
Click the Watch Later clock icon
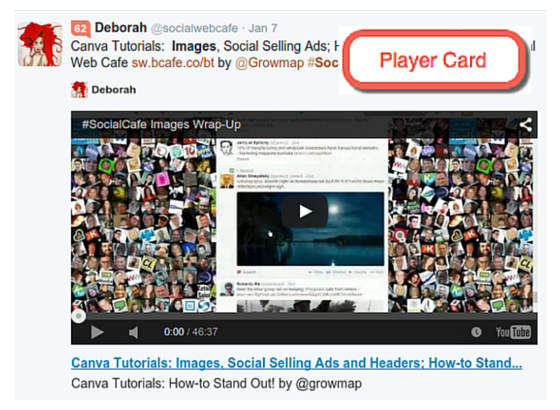tap(476, 332)
